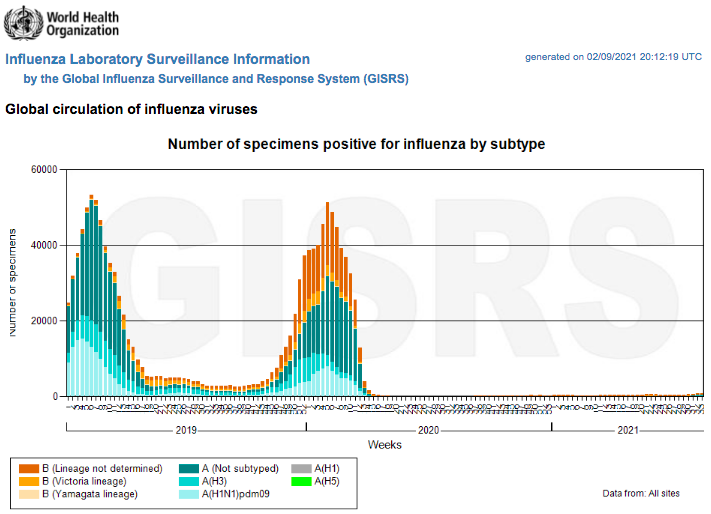711x514 pixels.
Task: Click the 'Number of specimens' axis title
Action: point(12,283)
